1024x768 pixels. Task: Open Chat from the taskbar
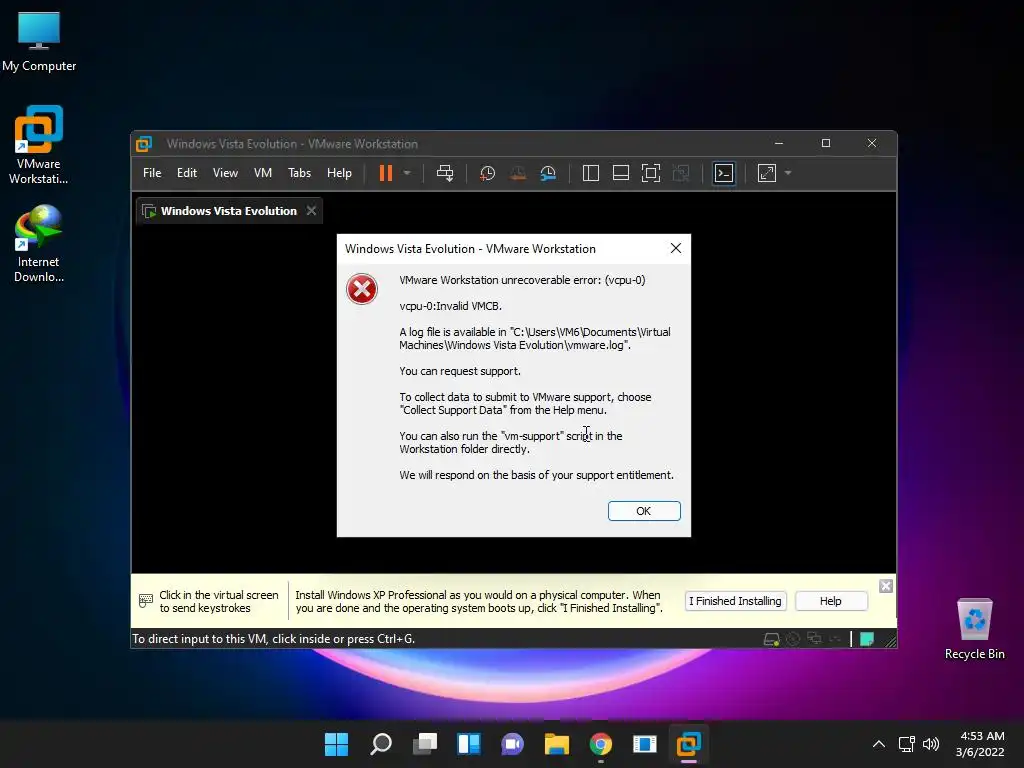click(x=513, y=744)
